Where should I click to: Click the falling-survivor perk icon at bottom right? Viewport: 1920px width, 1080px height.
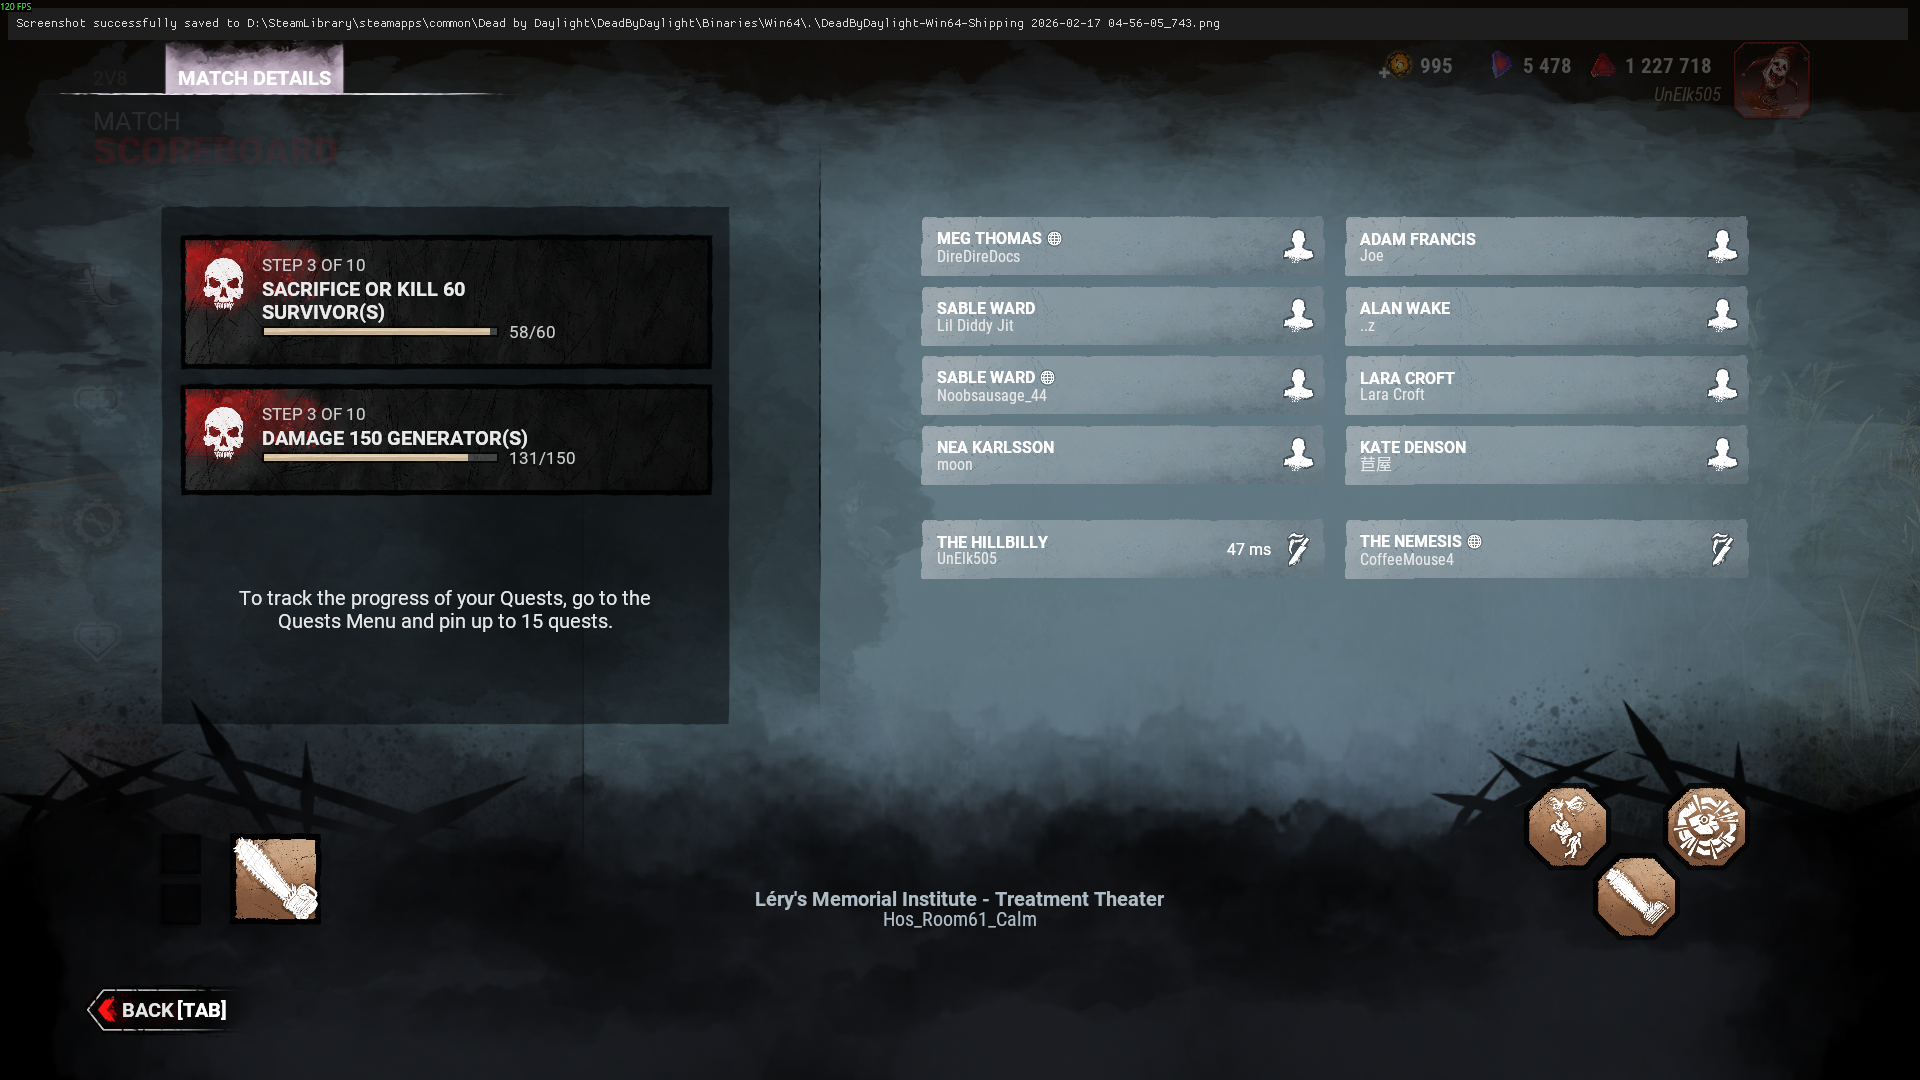click(1567, 827)
